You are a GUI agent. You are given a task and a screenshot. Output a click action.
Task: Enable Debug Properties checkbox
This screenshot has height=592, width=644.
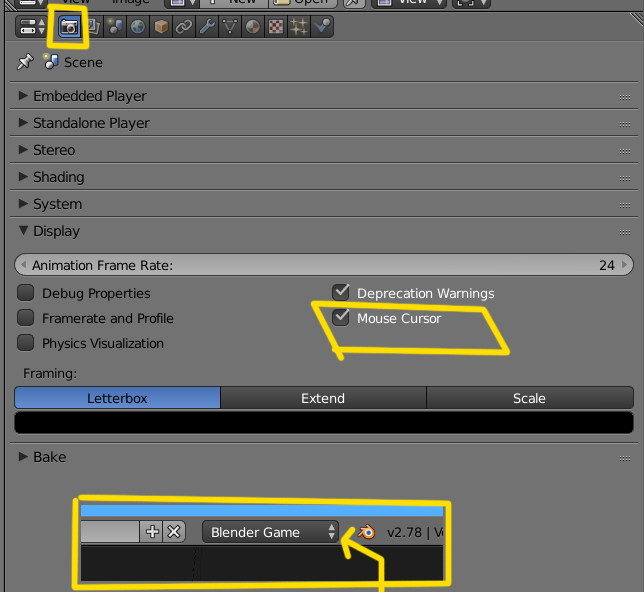coord(25,293)
